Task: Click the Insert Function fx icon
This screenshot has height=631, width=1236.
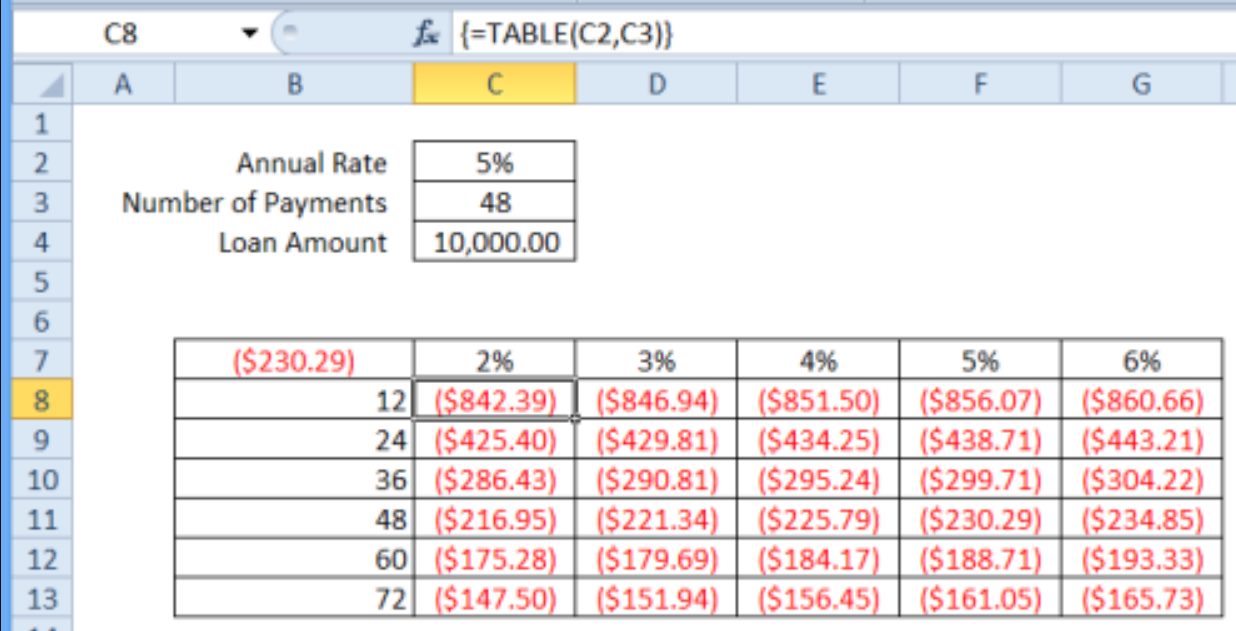Action: (x=425, y=33)
